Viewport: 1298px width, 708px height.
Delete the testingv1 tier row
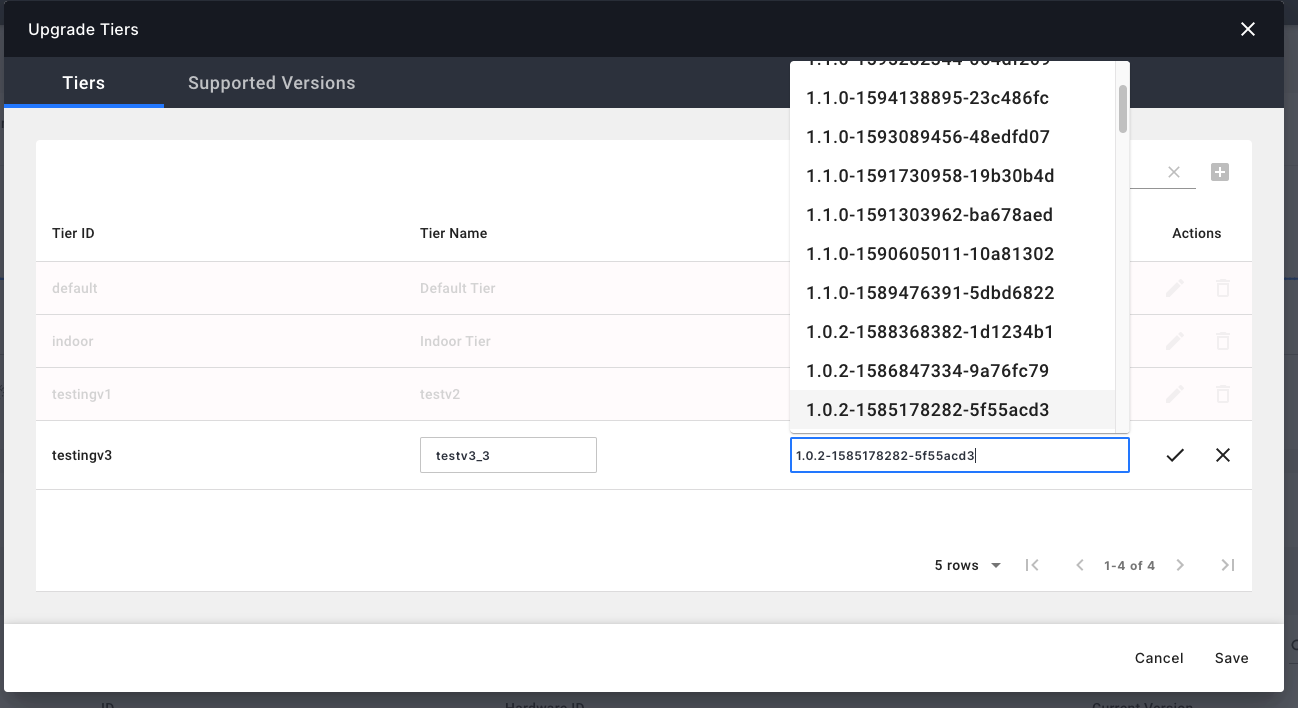[1222, 394]
